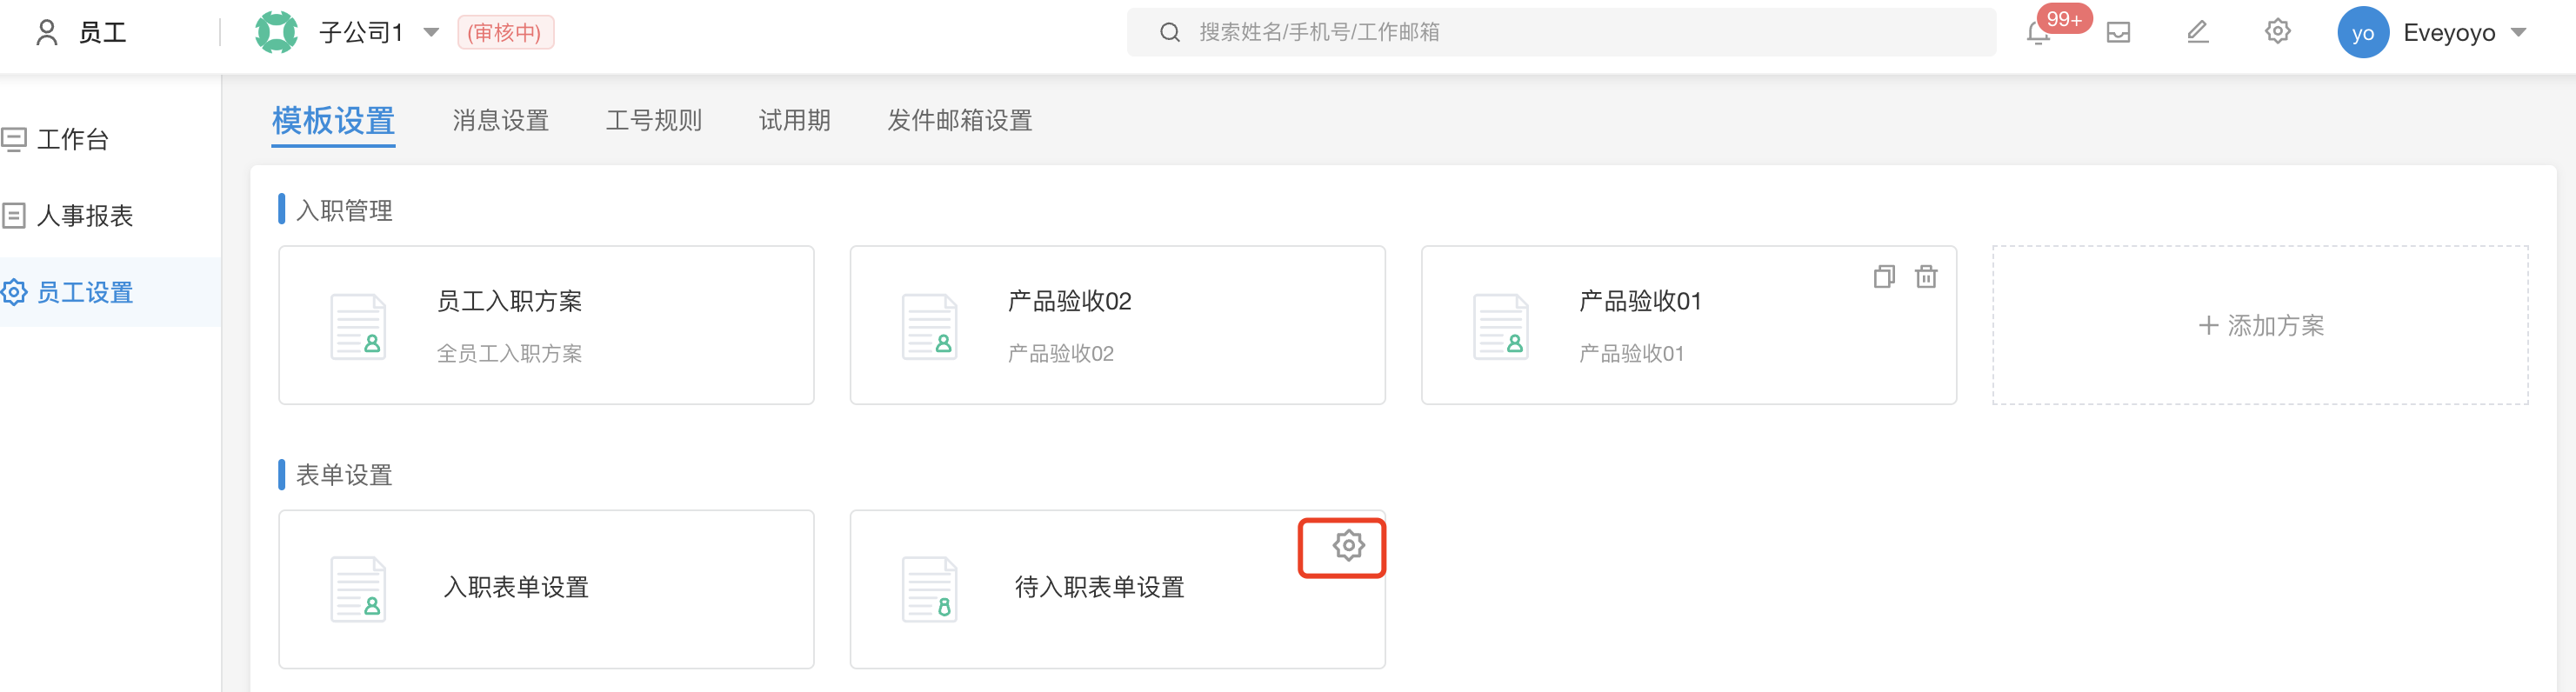Open the header settings gear icon
Viewport: 2576px width, 692px height.
click(2277, 32)
